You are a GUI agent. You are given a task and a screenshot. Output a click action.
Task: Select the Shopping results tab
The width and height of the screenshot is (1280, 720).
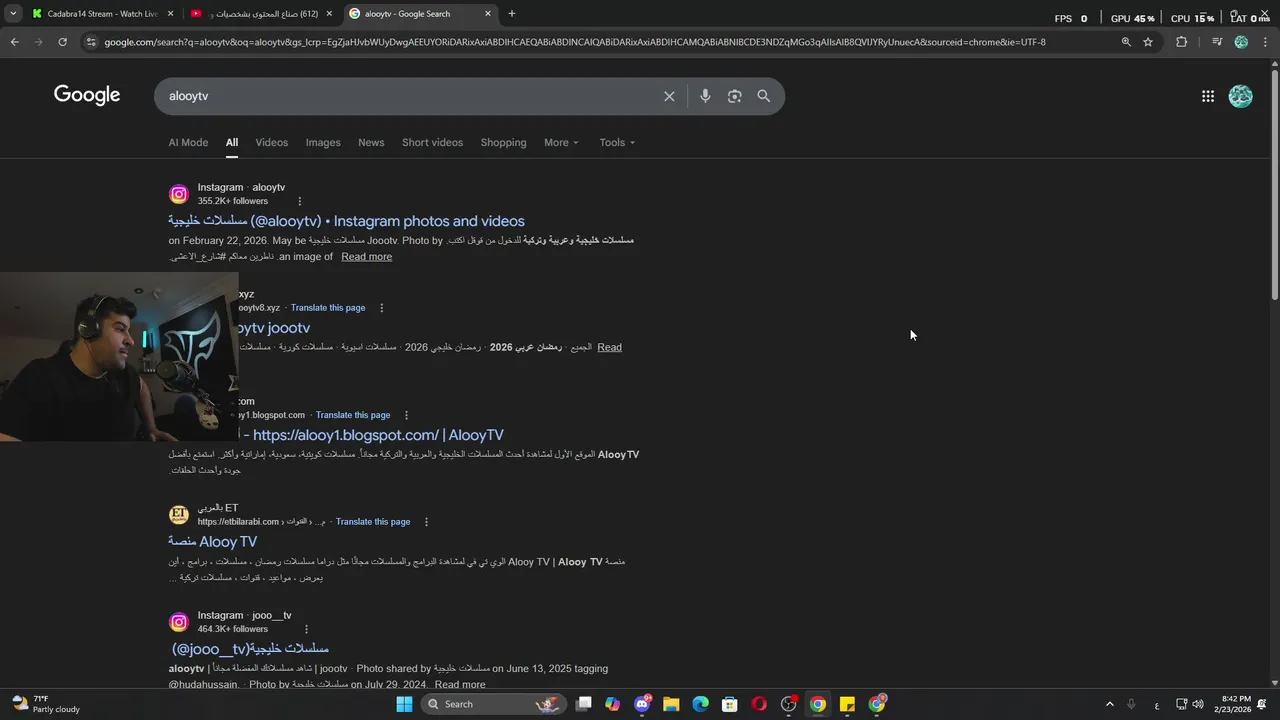pos(503,142)
